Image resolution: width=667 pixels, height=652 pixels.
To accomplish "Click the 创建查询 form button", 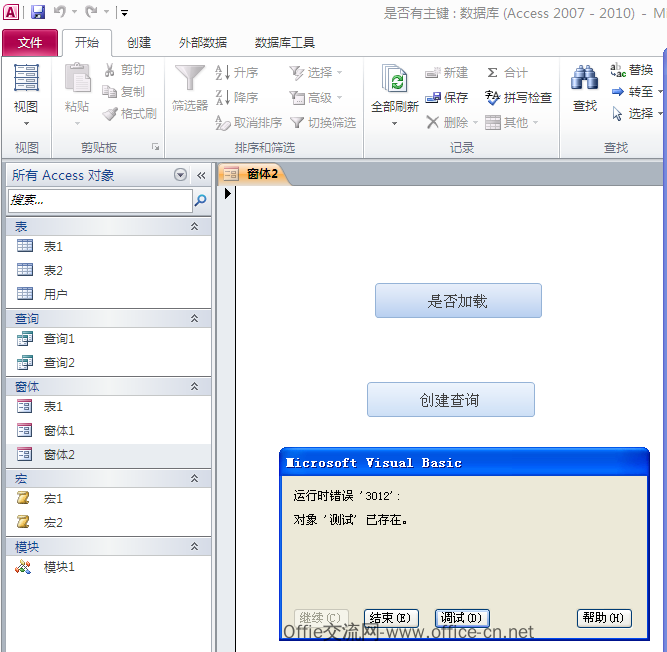I will [451, 400].
